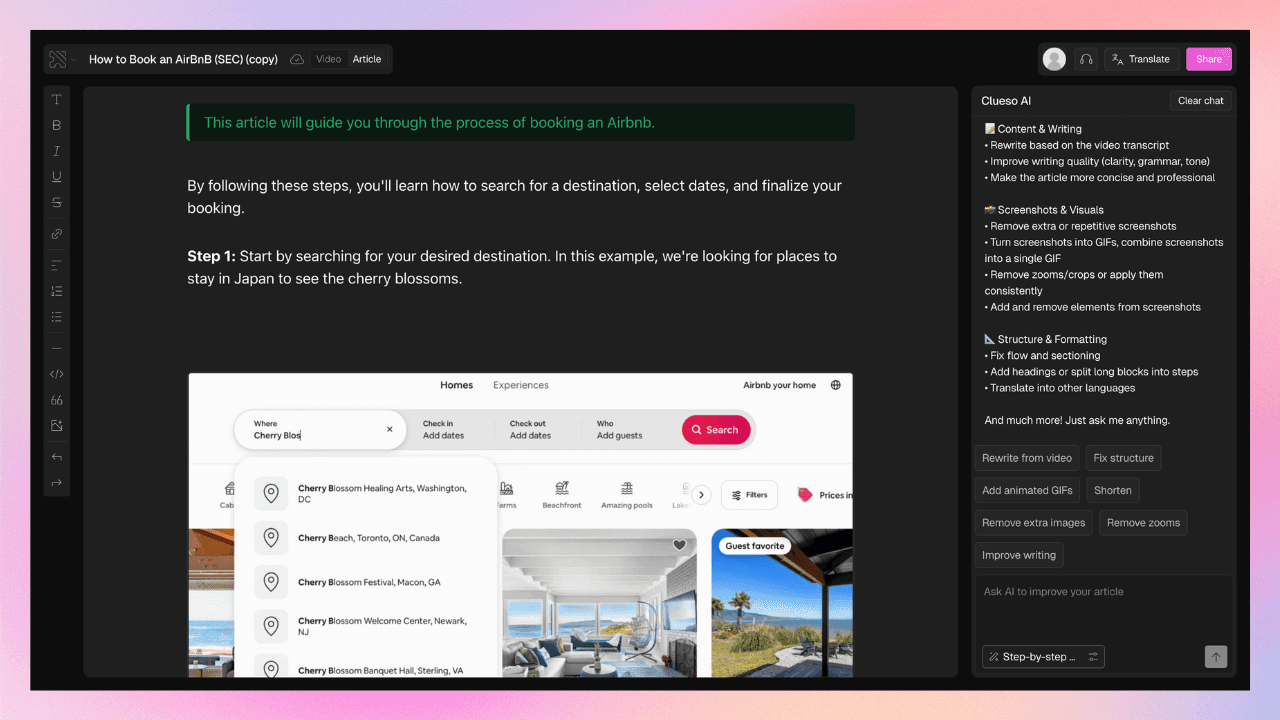Open the Translate option

1141,59
